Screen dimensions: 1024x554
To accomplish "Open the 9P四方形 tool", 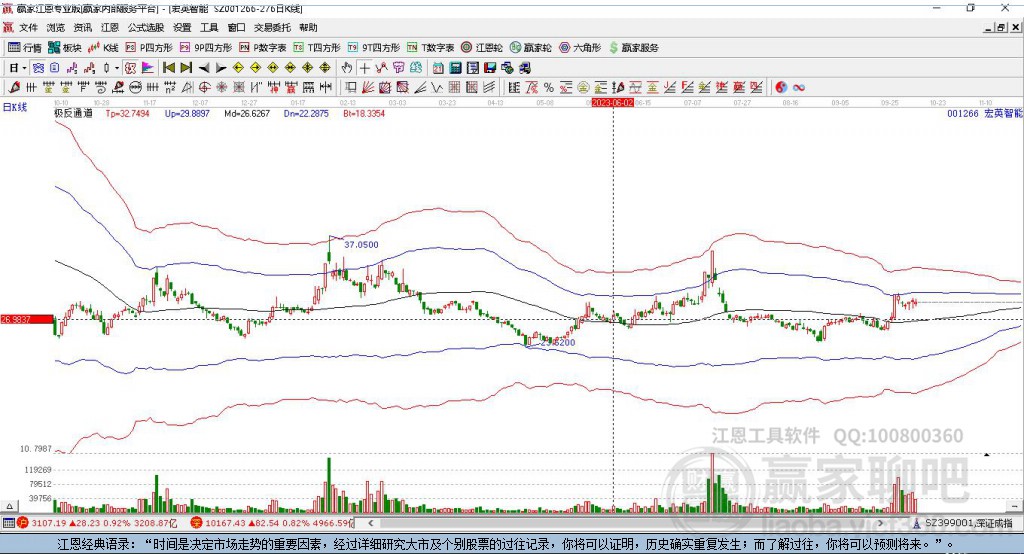I will (x=206, y=48).
